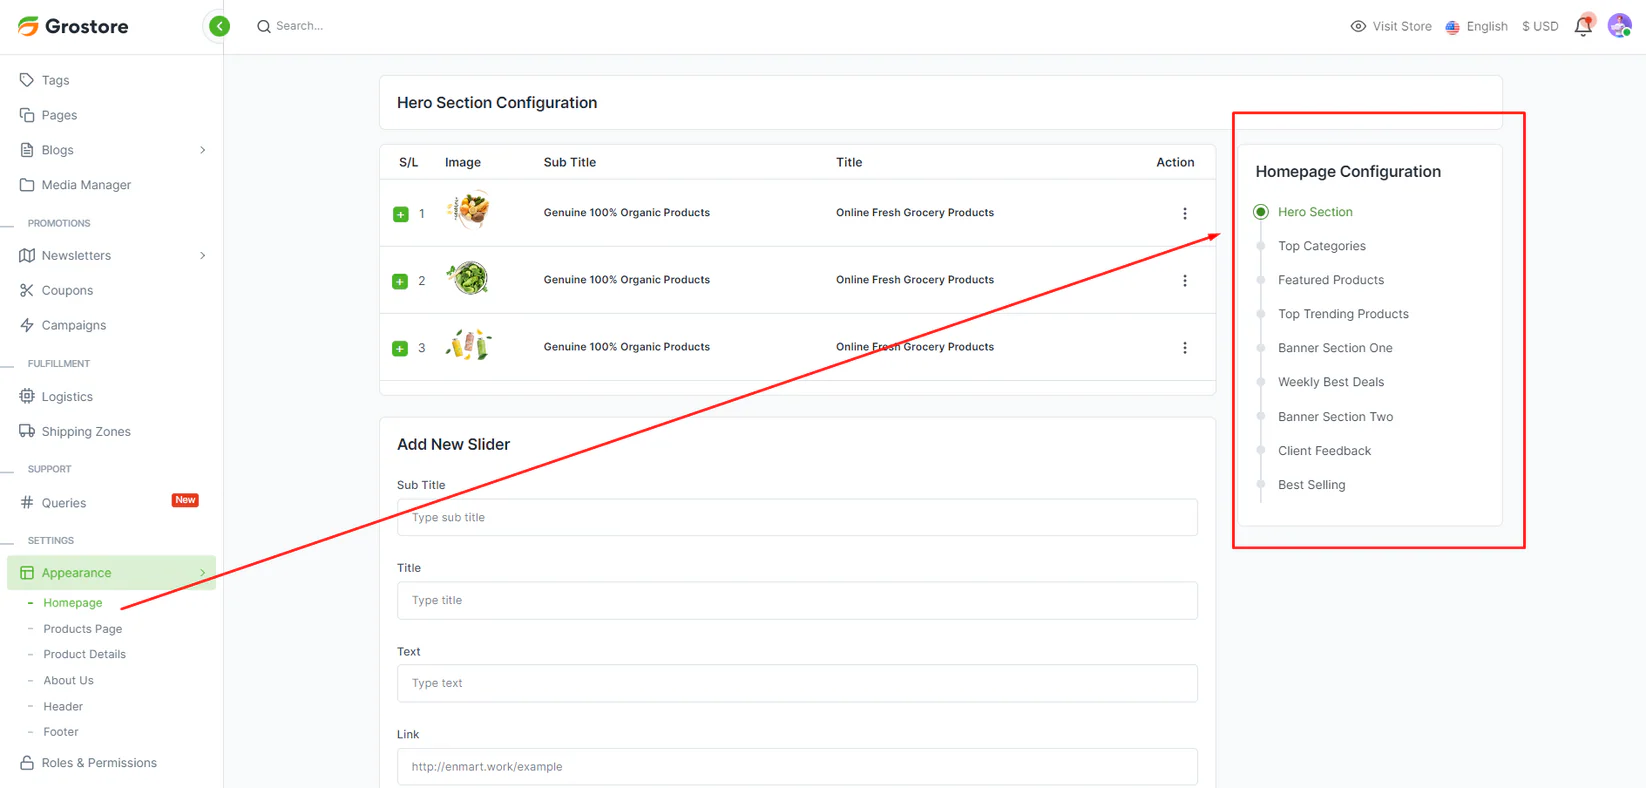1646x788 pixels.
Task: Expand slider row 1 with green plus
Action: [x=401, y=214]
